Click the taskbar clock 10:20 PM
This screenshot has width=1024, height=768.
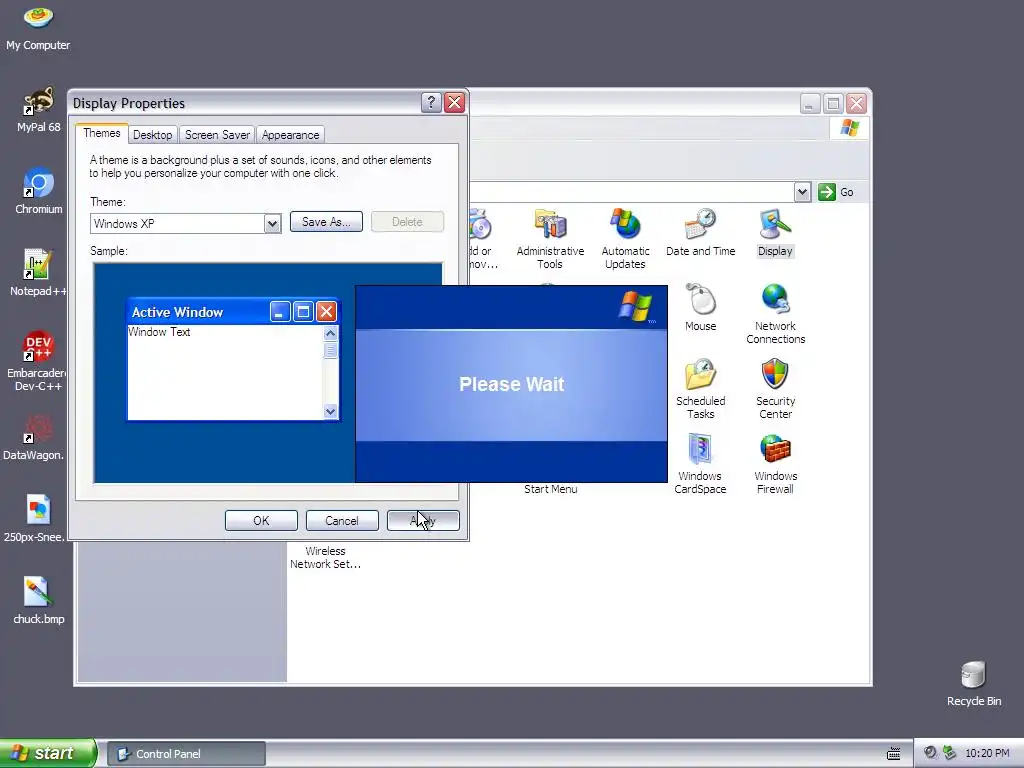tap(987, 754)
